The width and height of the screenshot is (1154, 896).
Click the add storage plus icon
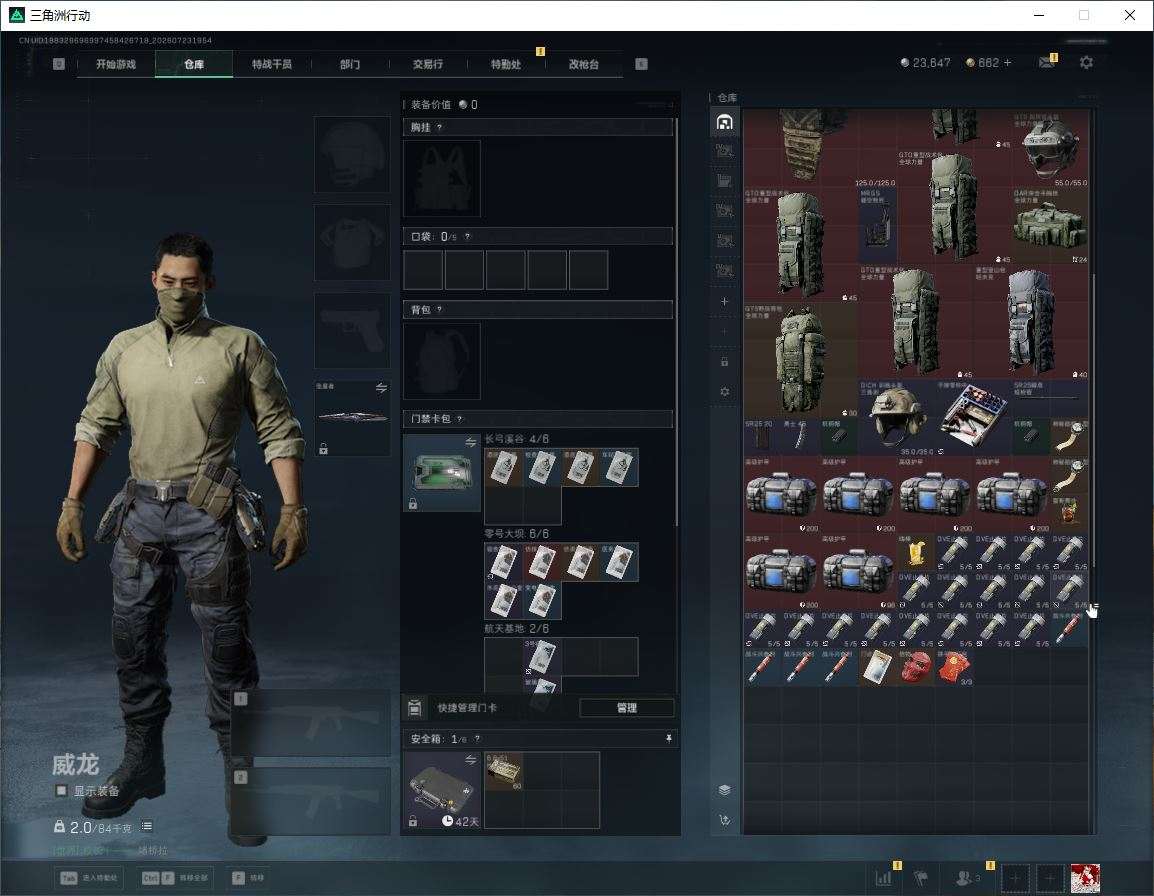(x=724, y=301)
